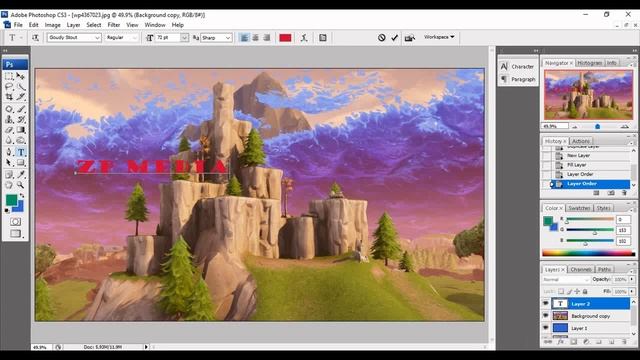Select the Pen tool
The width and height of the screenshot is (640, 360).
tap(9, 152)
